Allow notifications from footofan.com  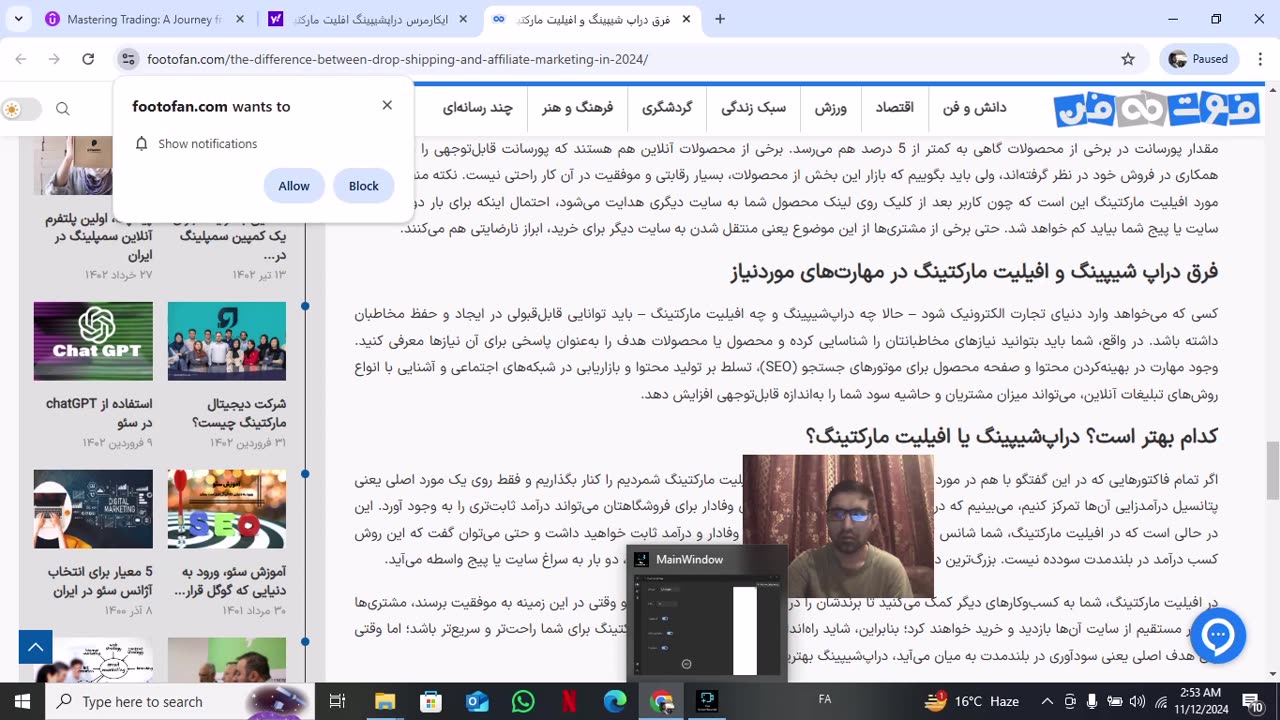294,186
